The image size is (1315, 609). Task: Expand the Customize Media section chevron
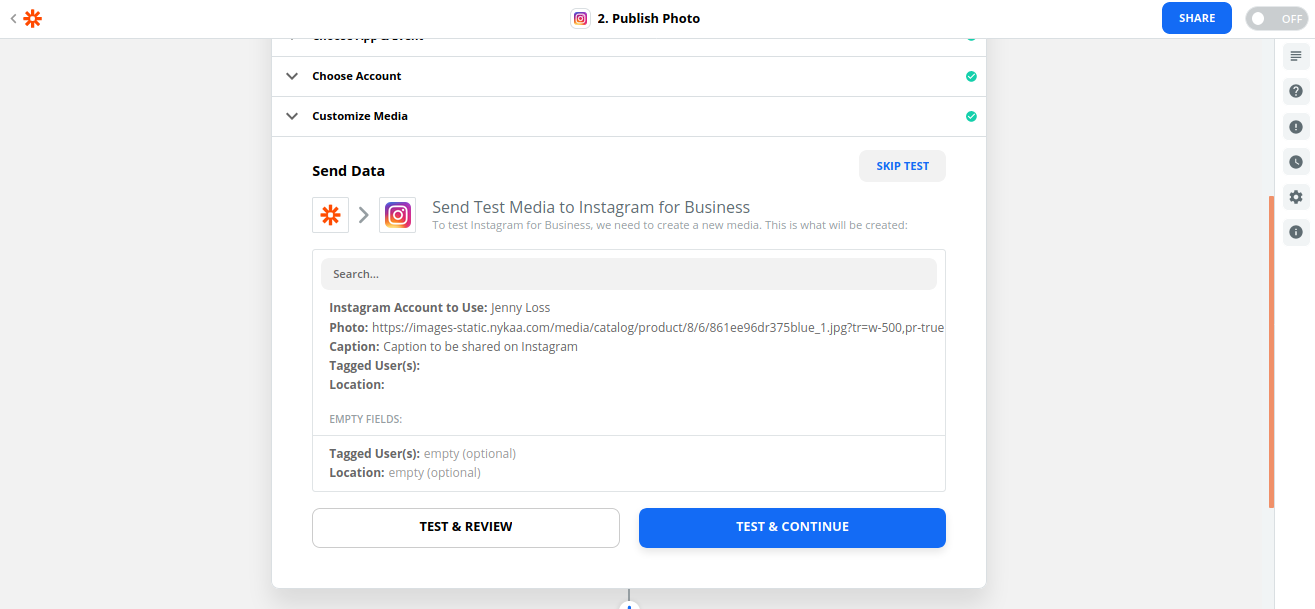292,116
